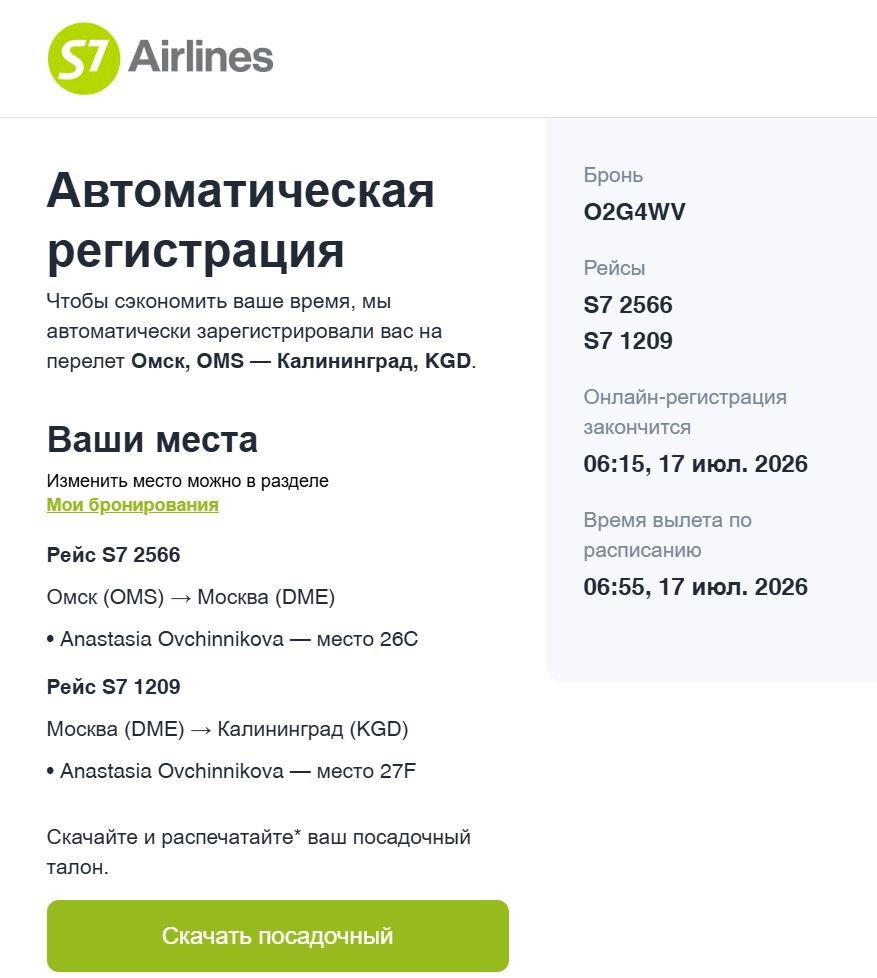The image size is (877, 978).
Task: Click the Москва (DME) → Калининград (KGD) route
Action: click(x=228, y=729)
